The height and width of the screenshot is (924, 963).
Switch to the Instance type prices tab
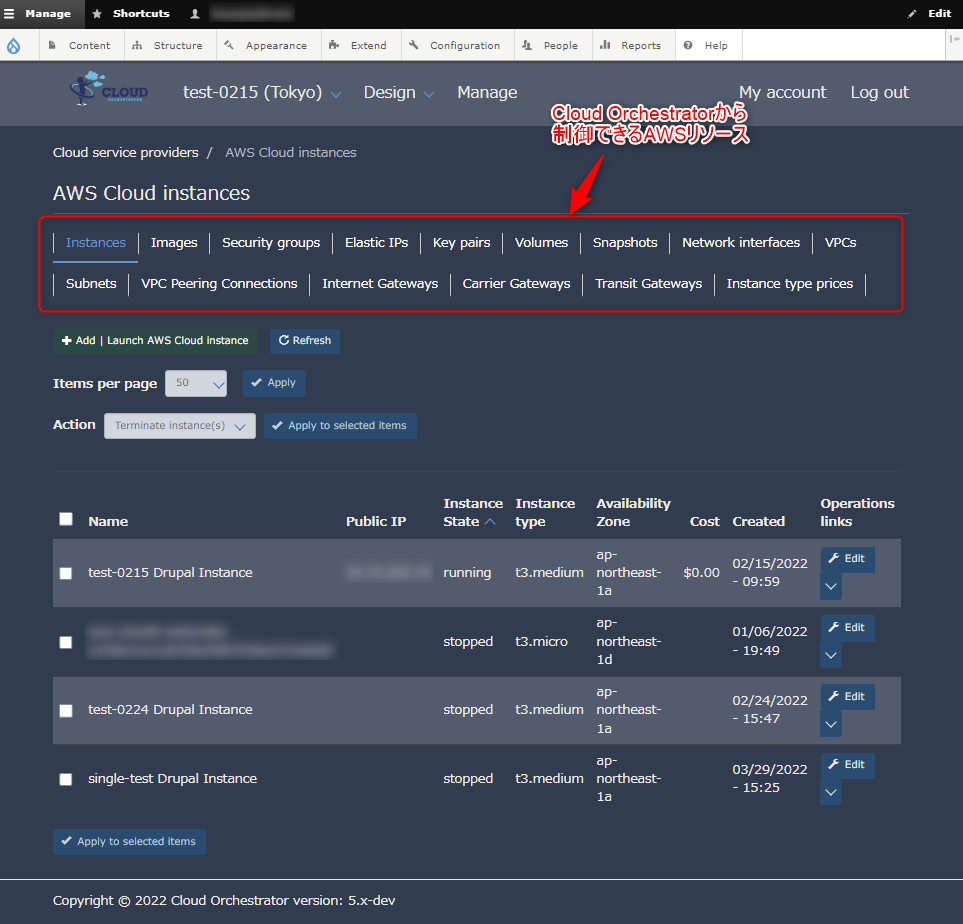(790, 284)
